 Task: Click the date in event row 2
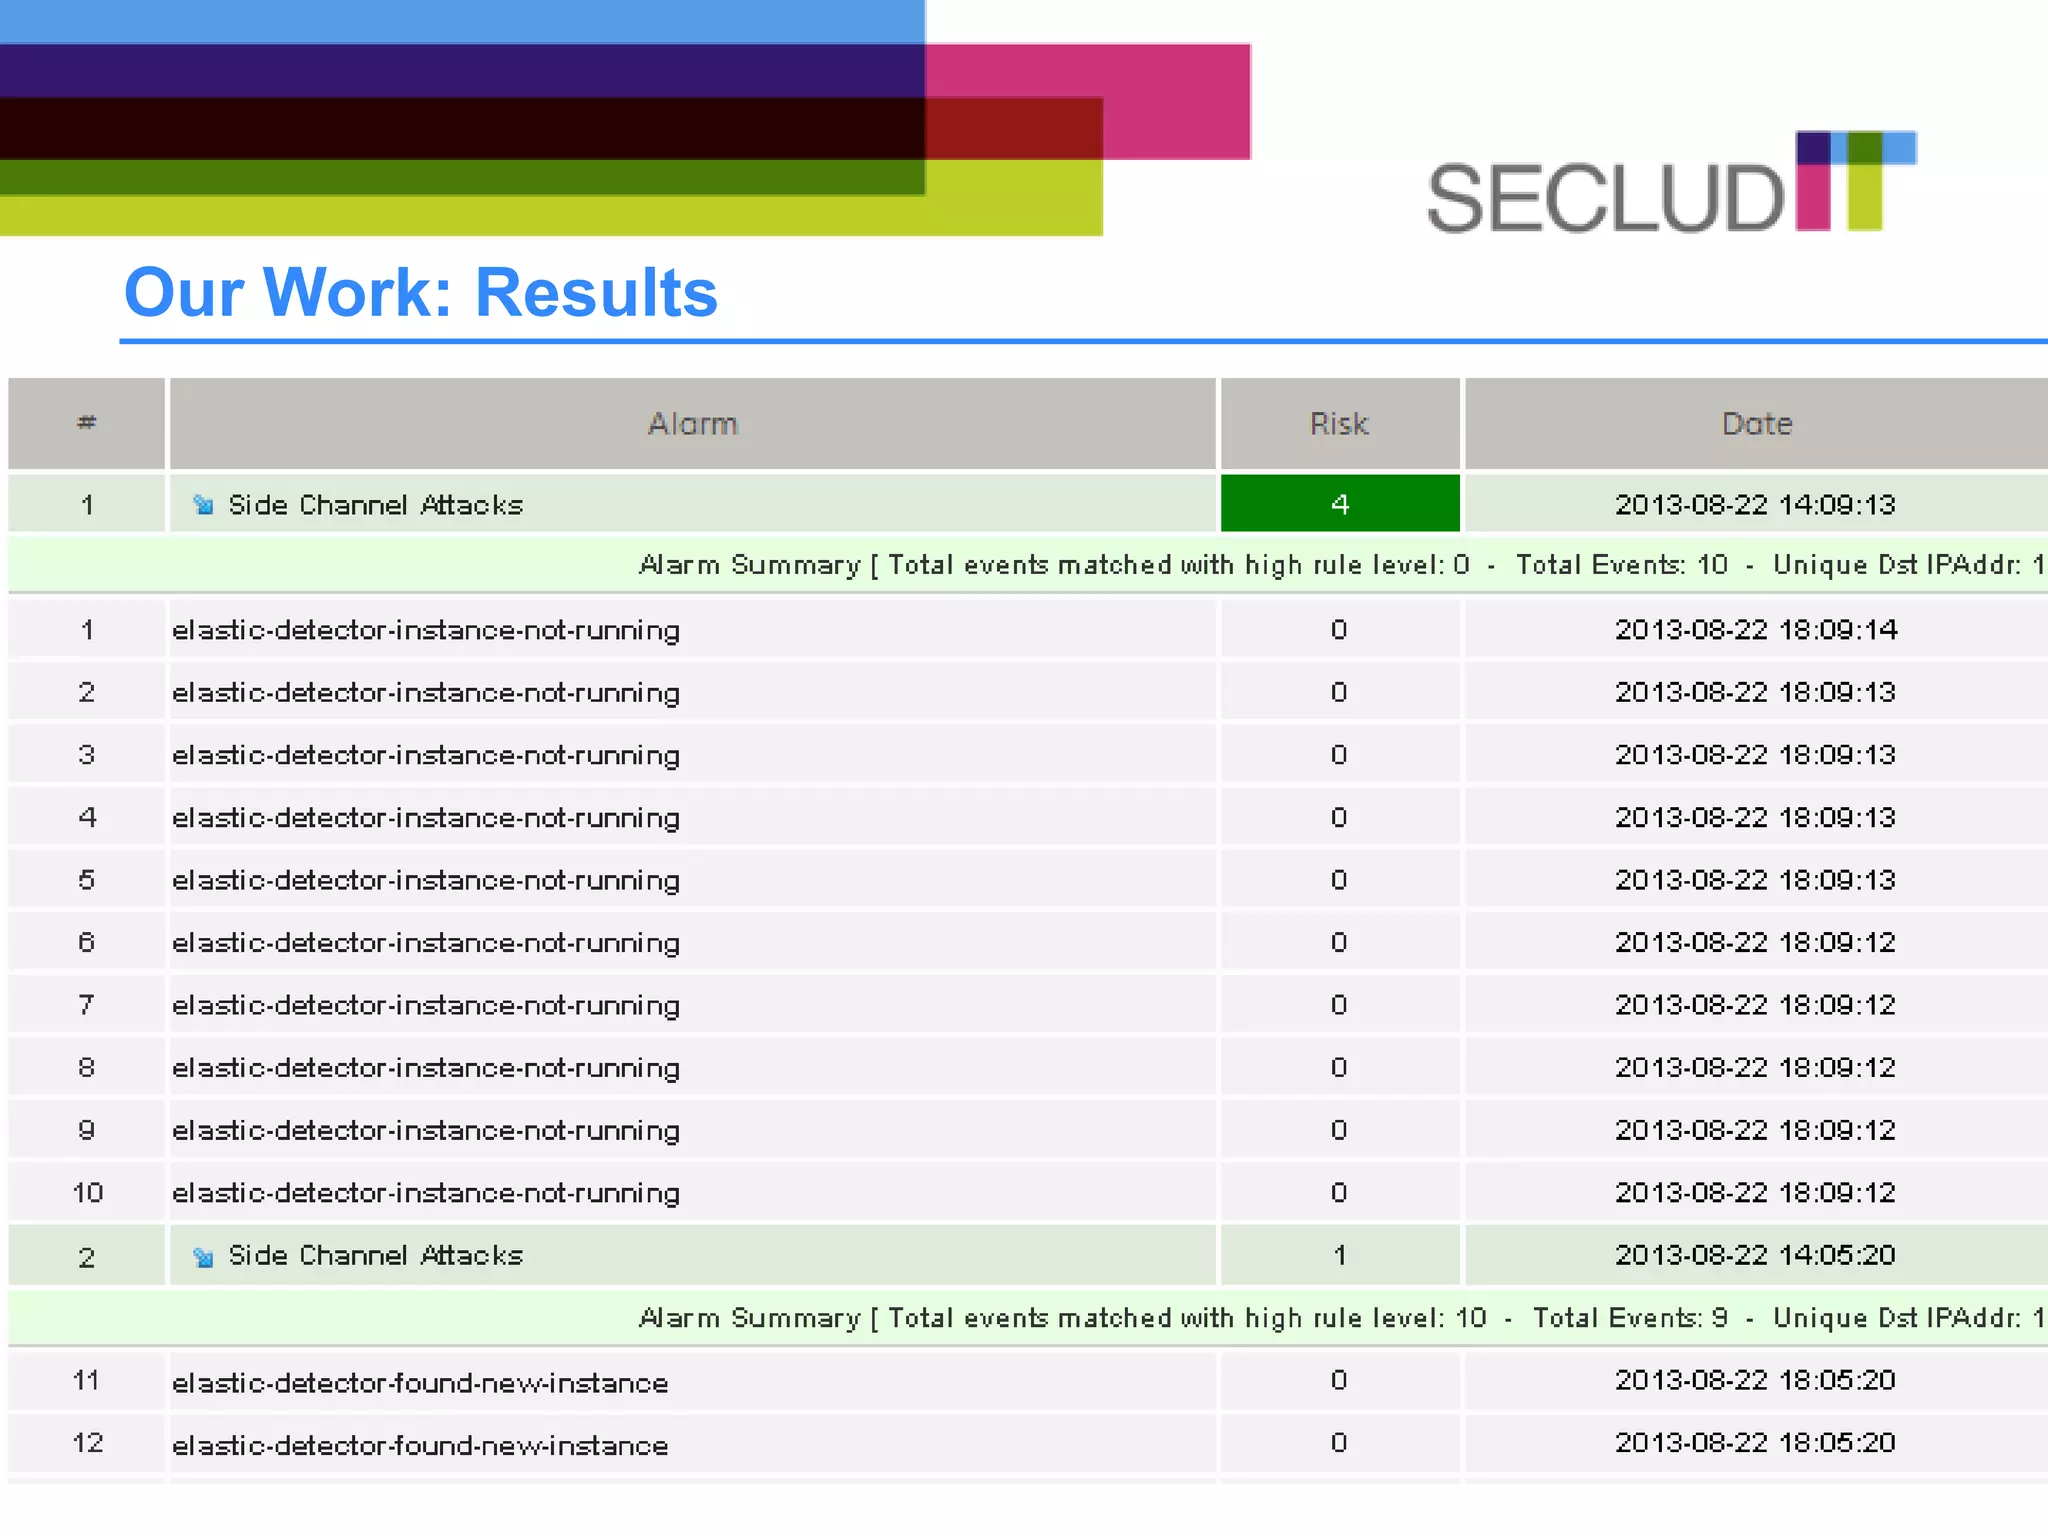(1756, 692)
